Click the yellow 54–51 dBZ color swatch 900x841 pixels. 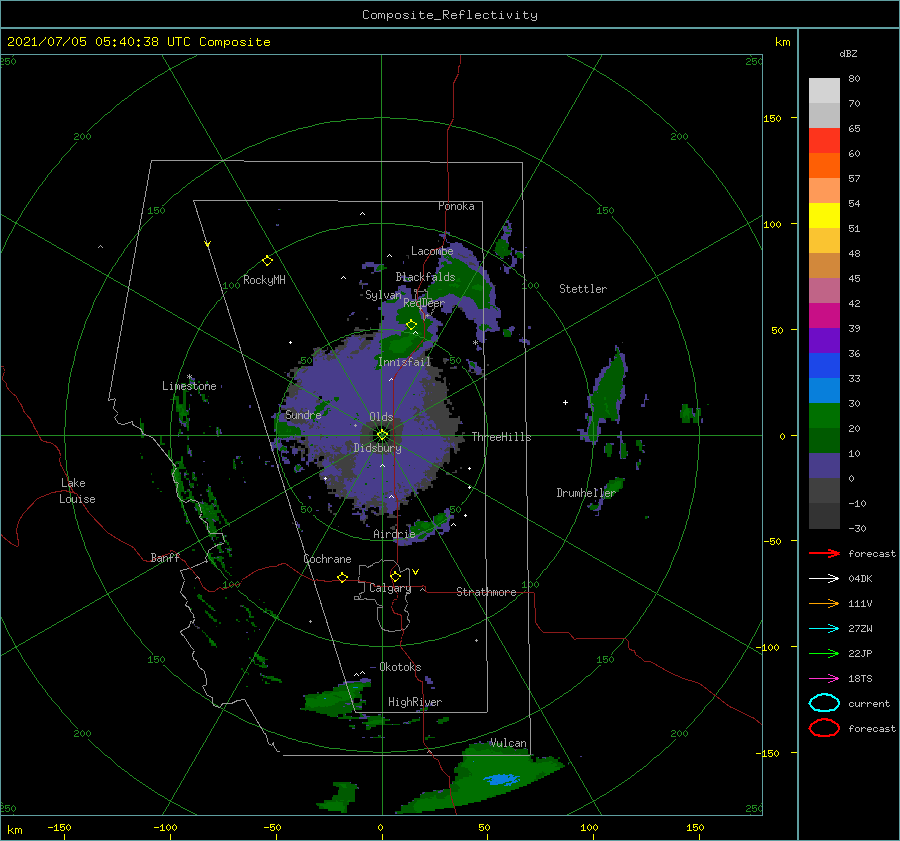coord(824,216)
